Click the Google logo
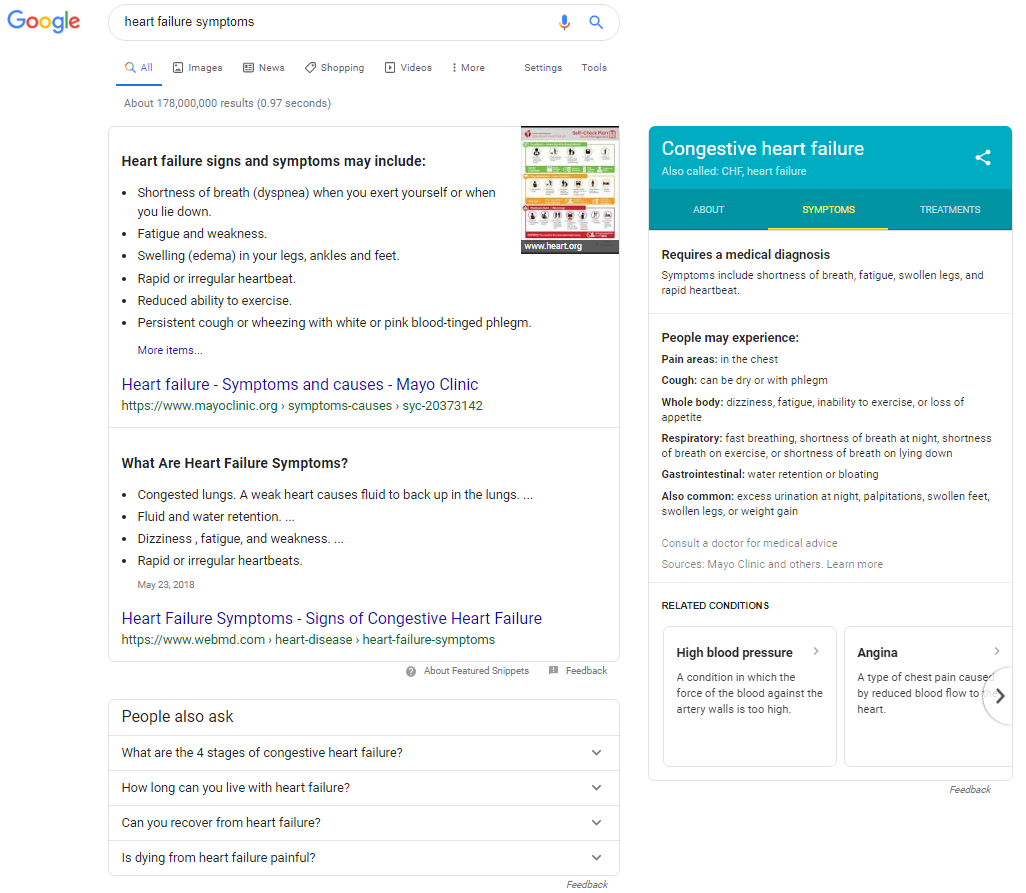Viewport: 1026px width, 893px height. tap(44, 22)
